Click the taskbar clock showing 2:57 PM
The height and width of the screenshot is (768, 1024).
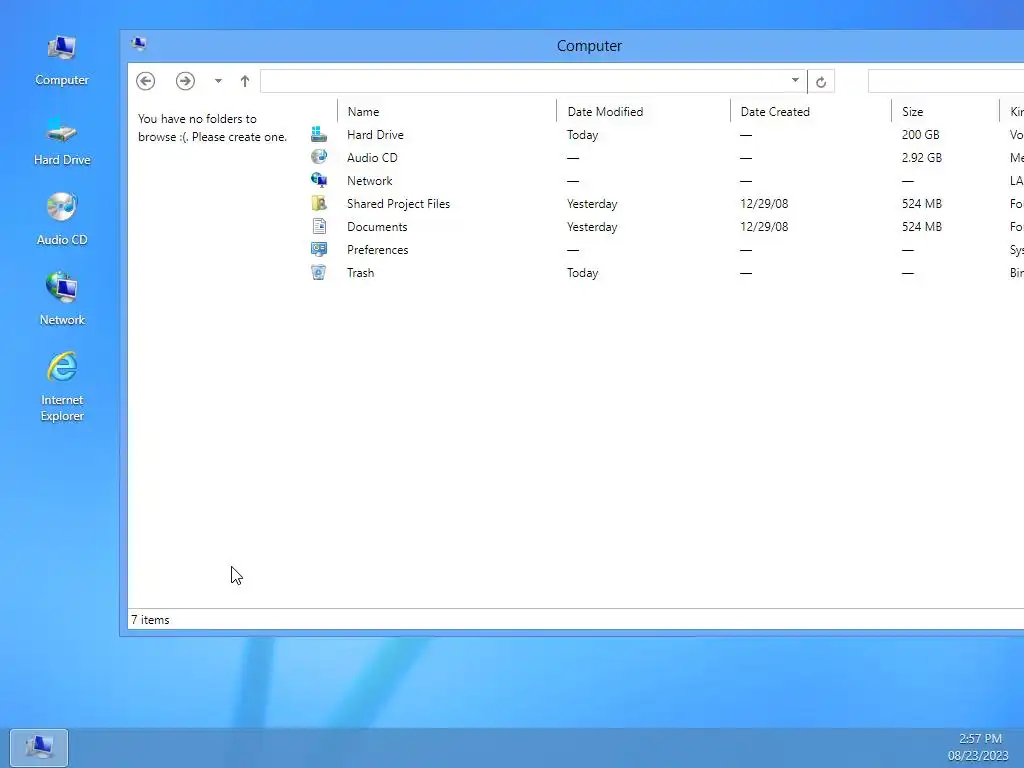[x=980, y=739]
